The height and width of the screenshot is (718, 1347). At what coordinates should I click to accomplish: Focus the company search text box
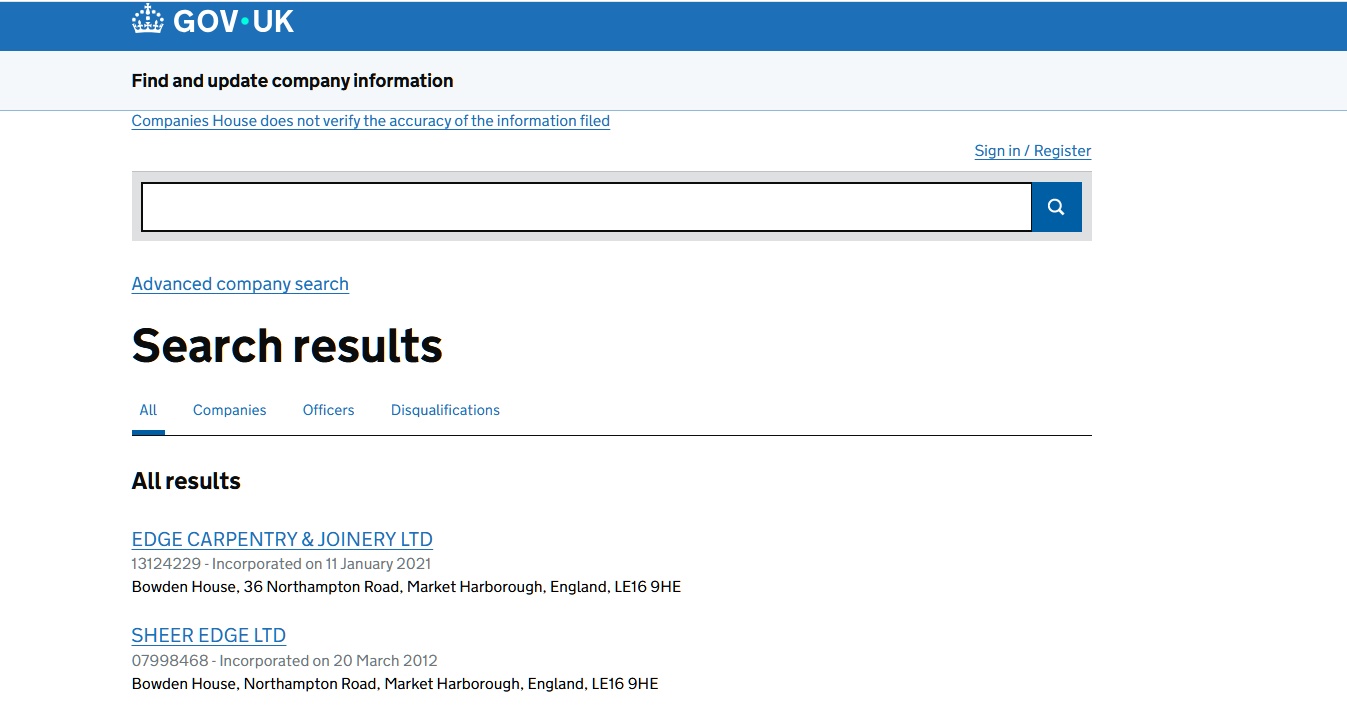[586, 207]
